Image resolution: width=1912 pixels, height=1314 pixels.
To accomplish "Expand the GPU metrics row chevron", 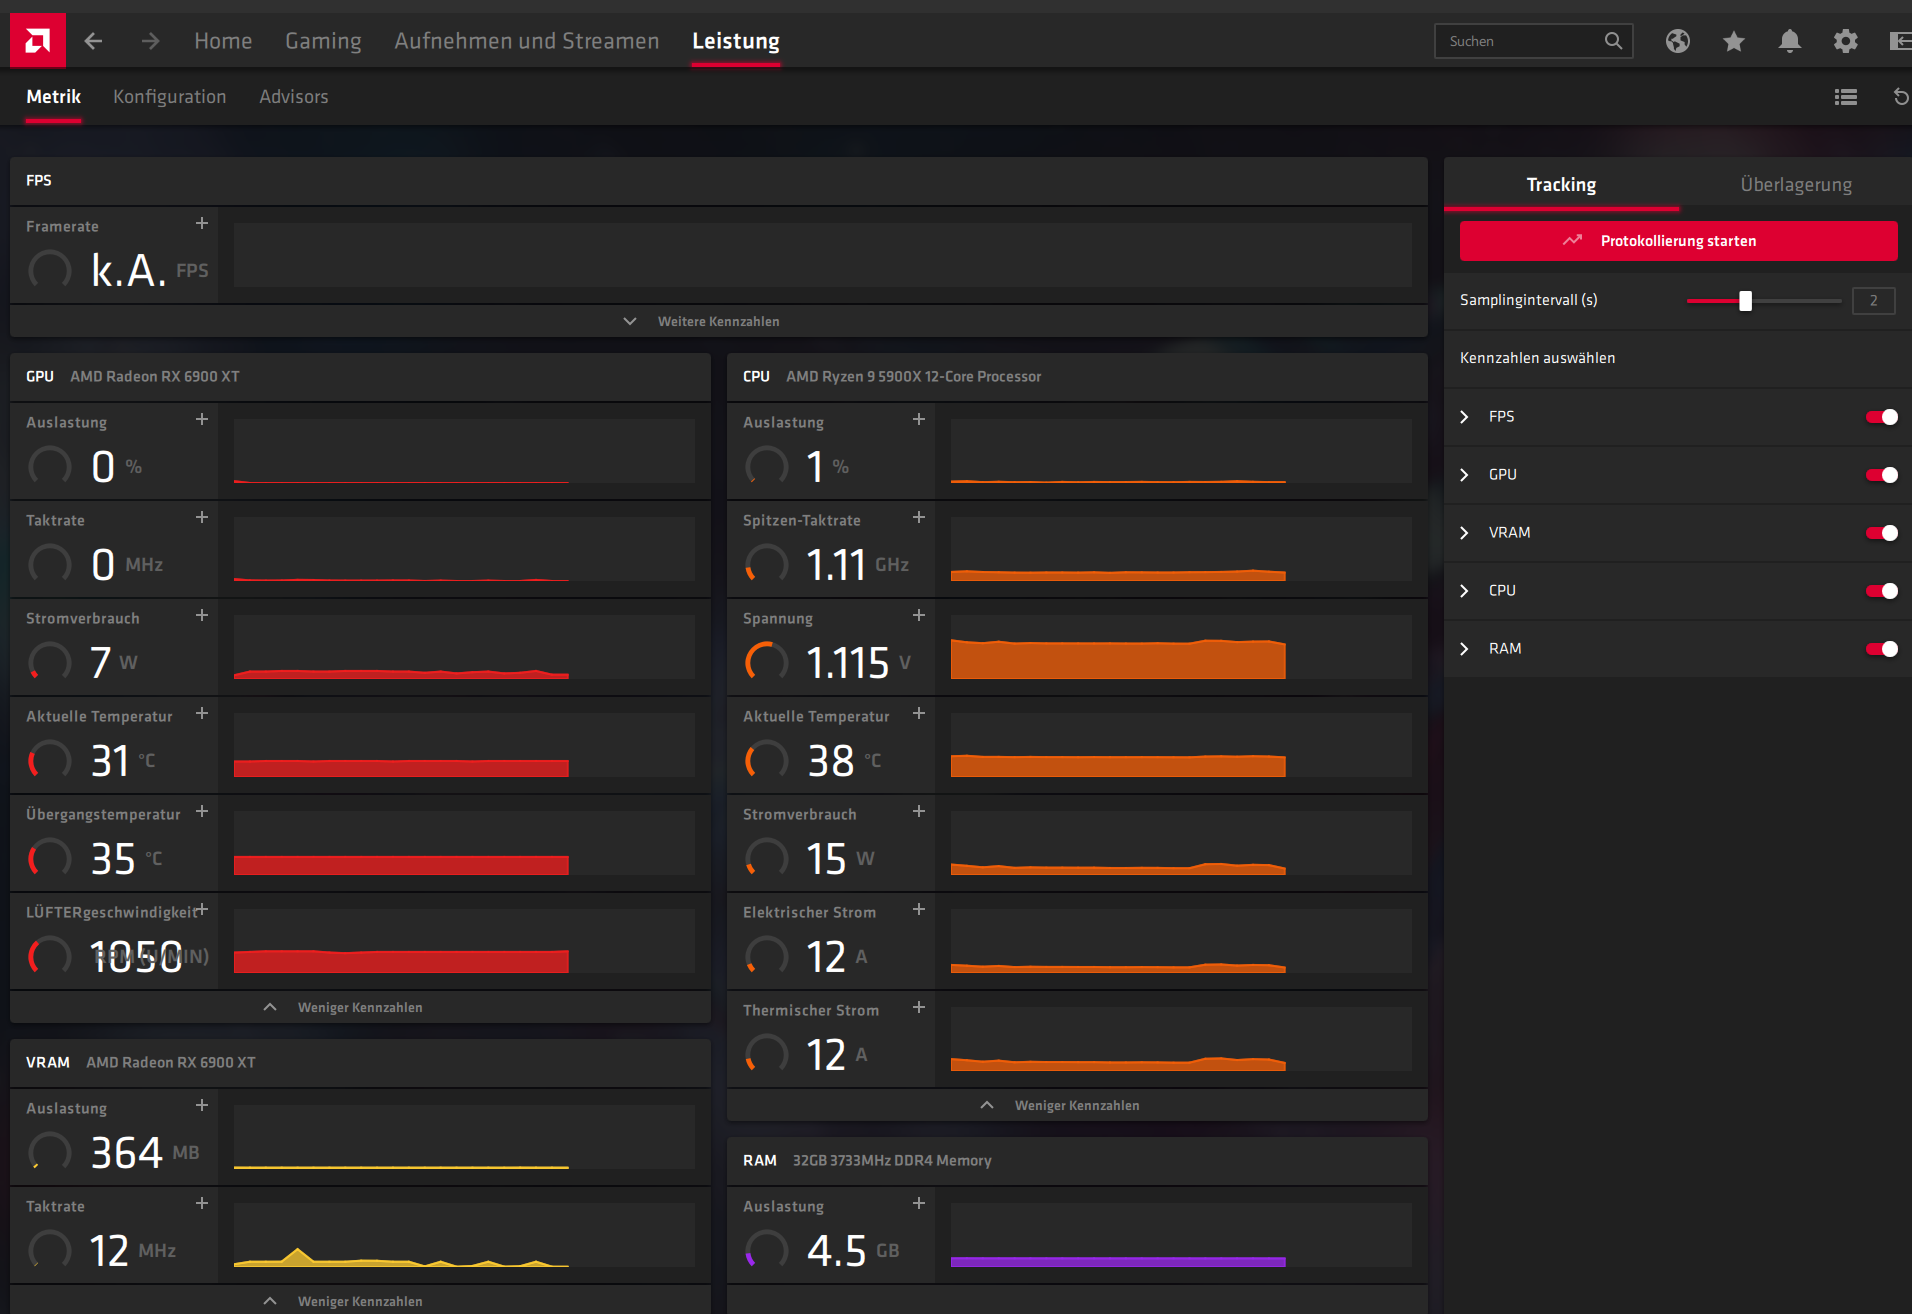I will (x=1465, y=475).
